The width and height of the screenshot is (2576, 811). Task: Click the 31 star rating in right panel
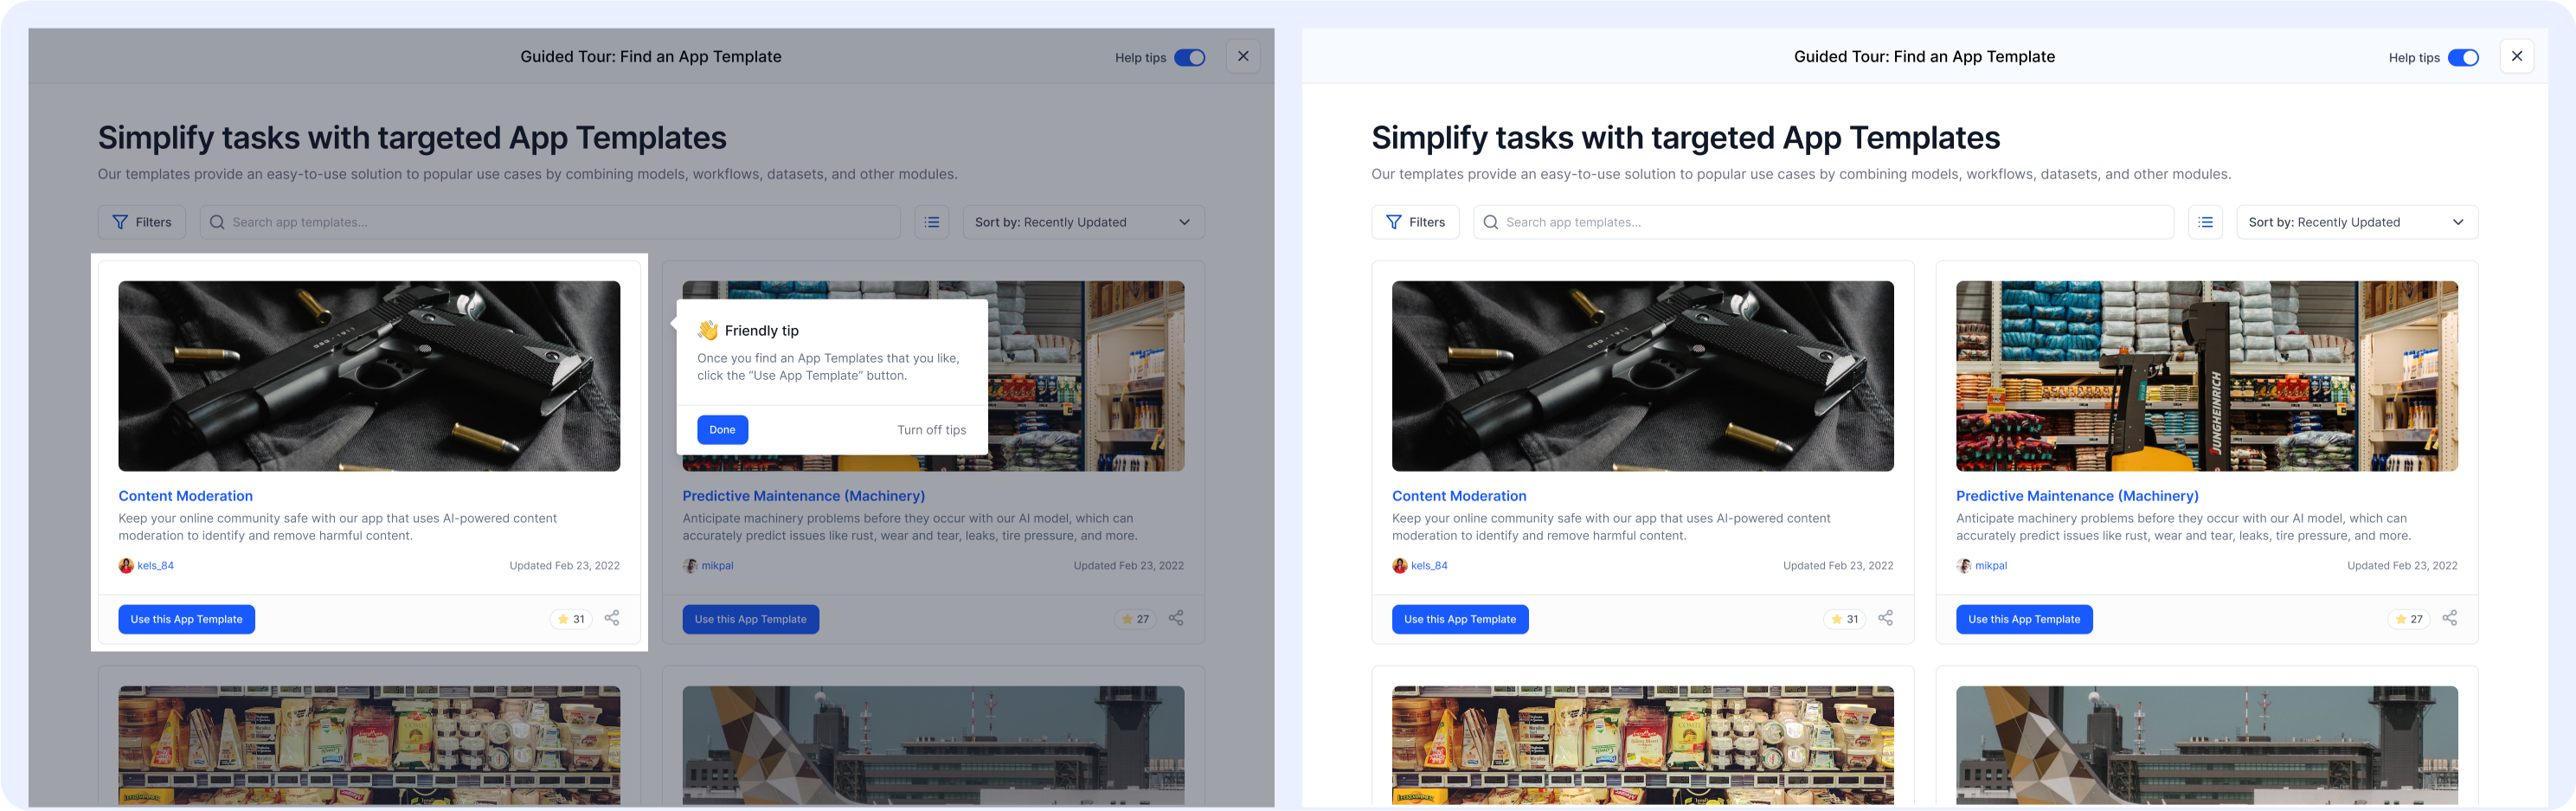(1845, 619)
